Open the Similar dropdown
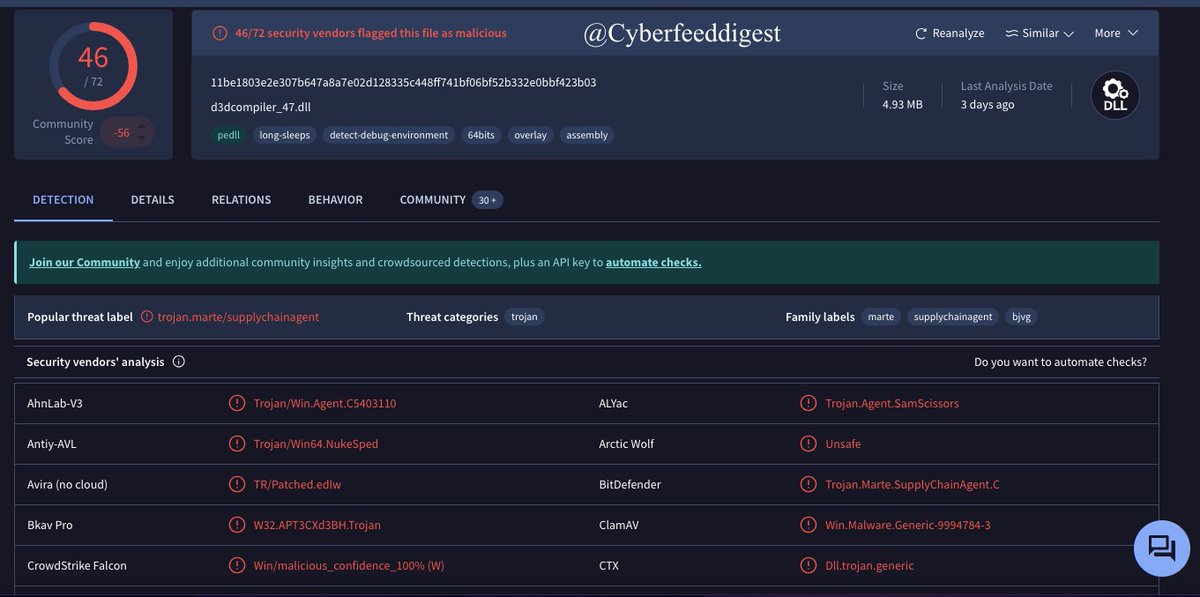 [x=1040, y=33]
